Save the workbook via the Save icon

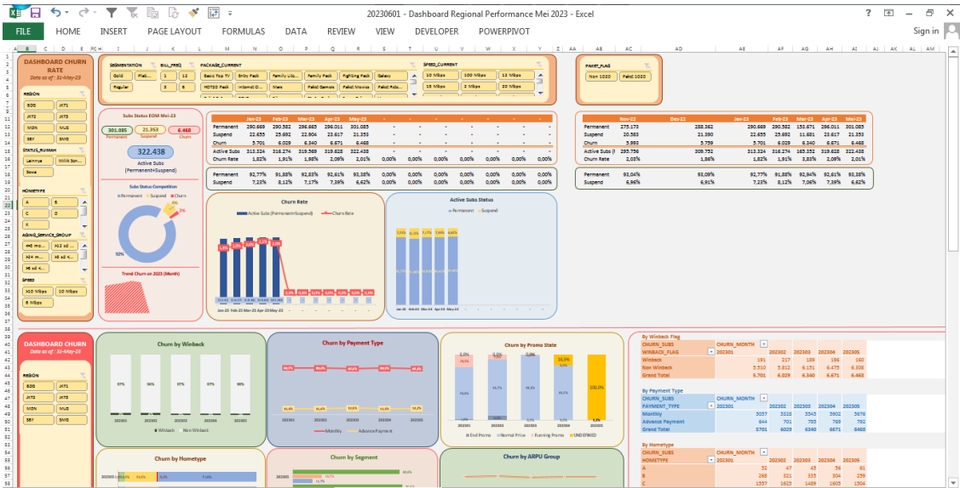point(36,12)
